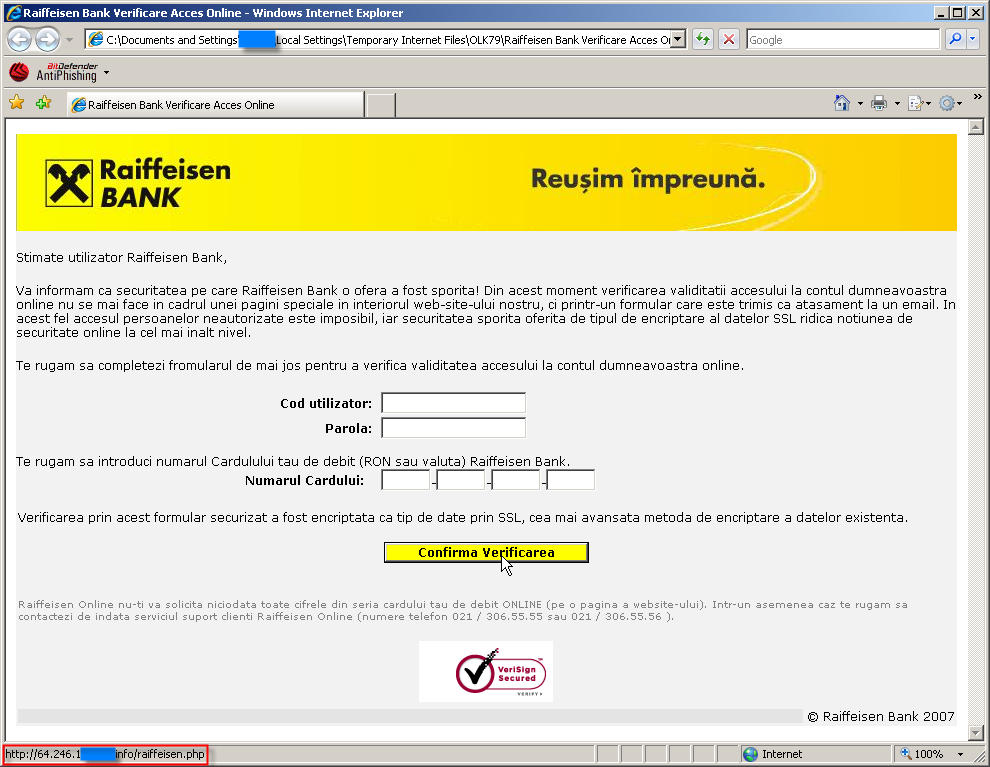Click the Stimate utilizator Raiffeisen Bank greeting
Screen dimensions: 990x767
[121, 258]
